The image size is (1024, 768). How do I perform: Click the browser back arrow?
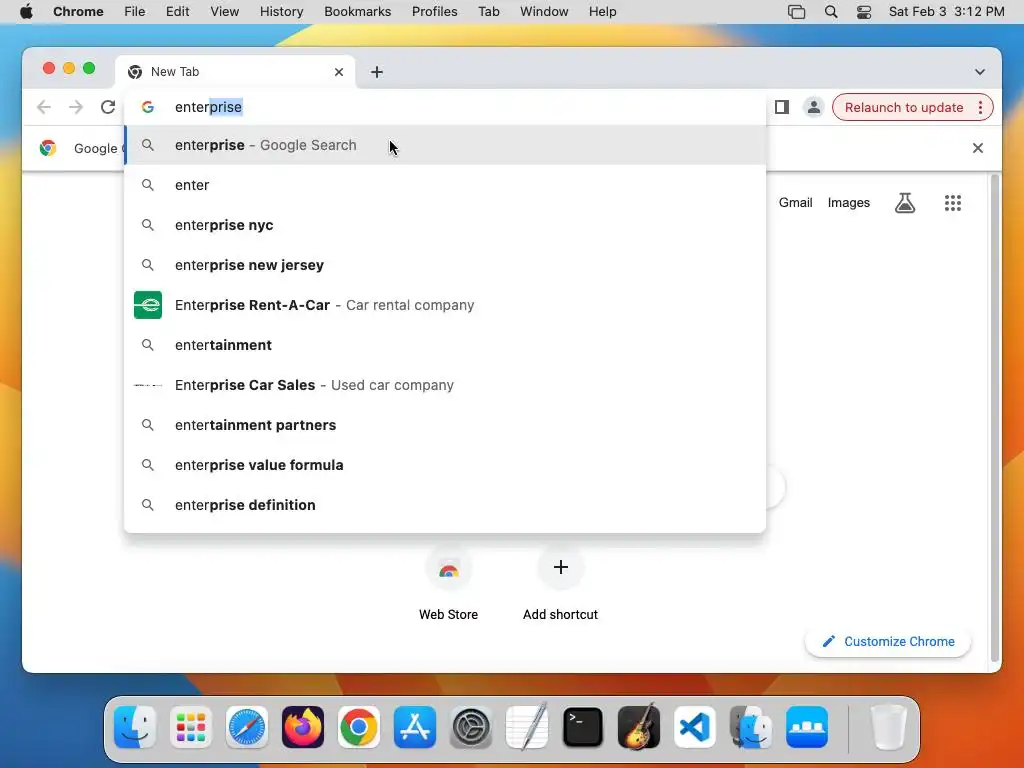click(x=44, y=107)
